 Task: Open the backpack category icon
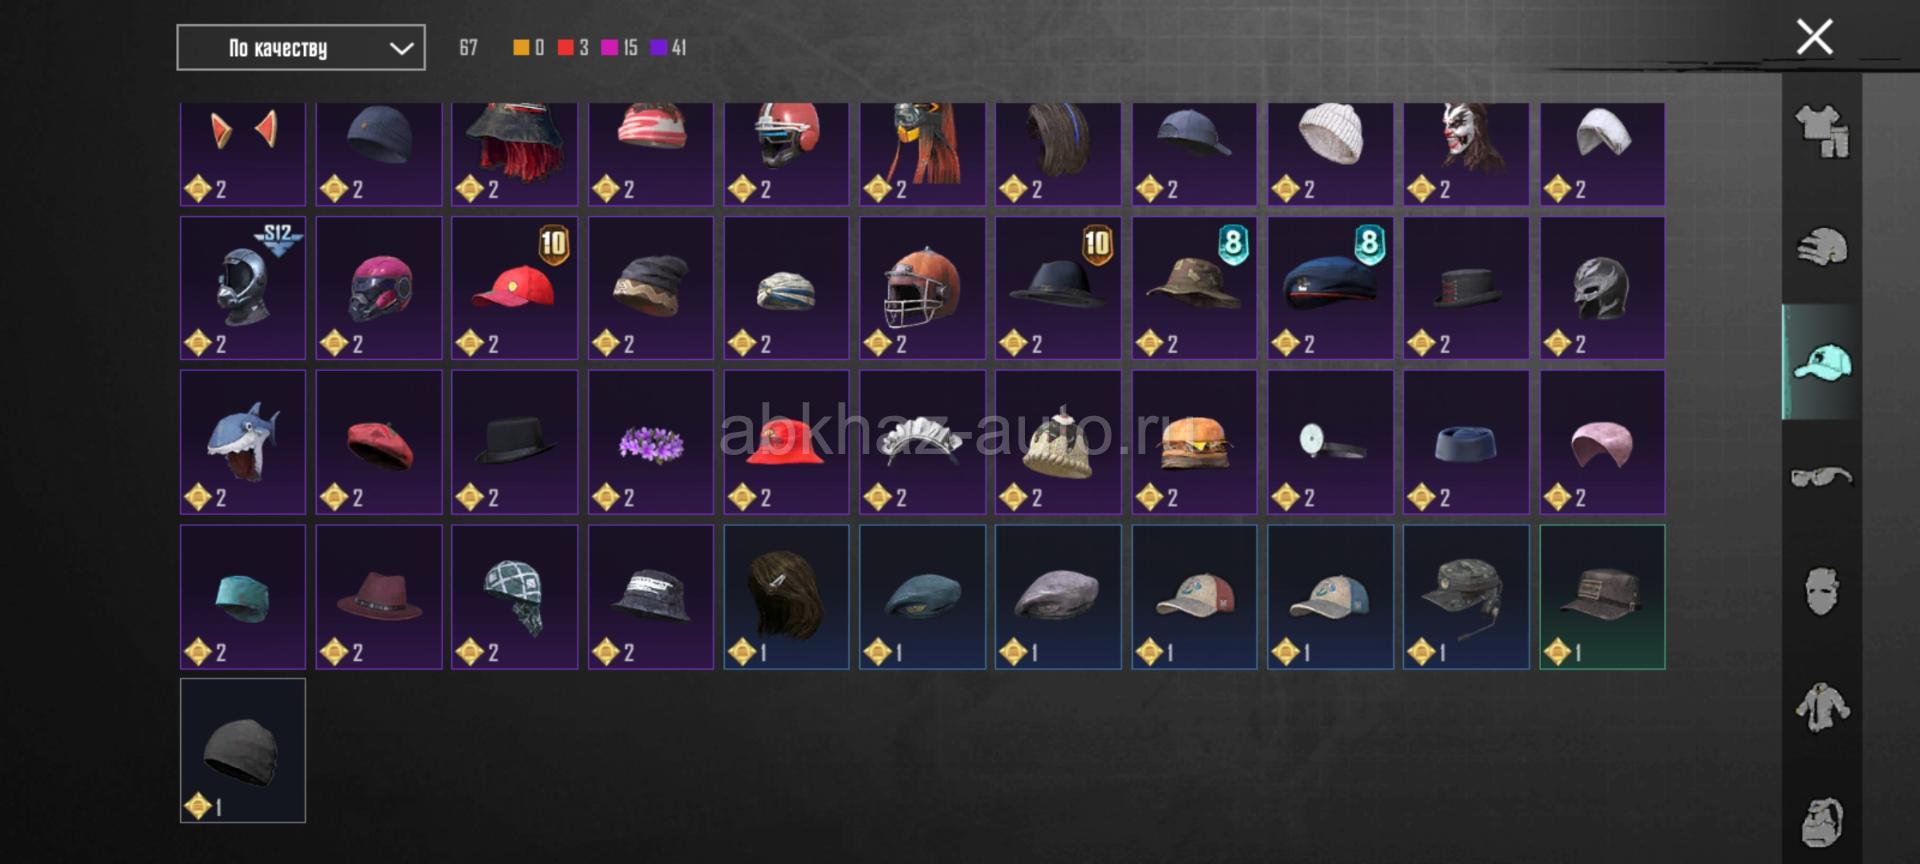pos(1822,822)
